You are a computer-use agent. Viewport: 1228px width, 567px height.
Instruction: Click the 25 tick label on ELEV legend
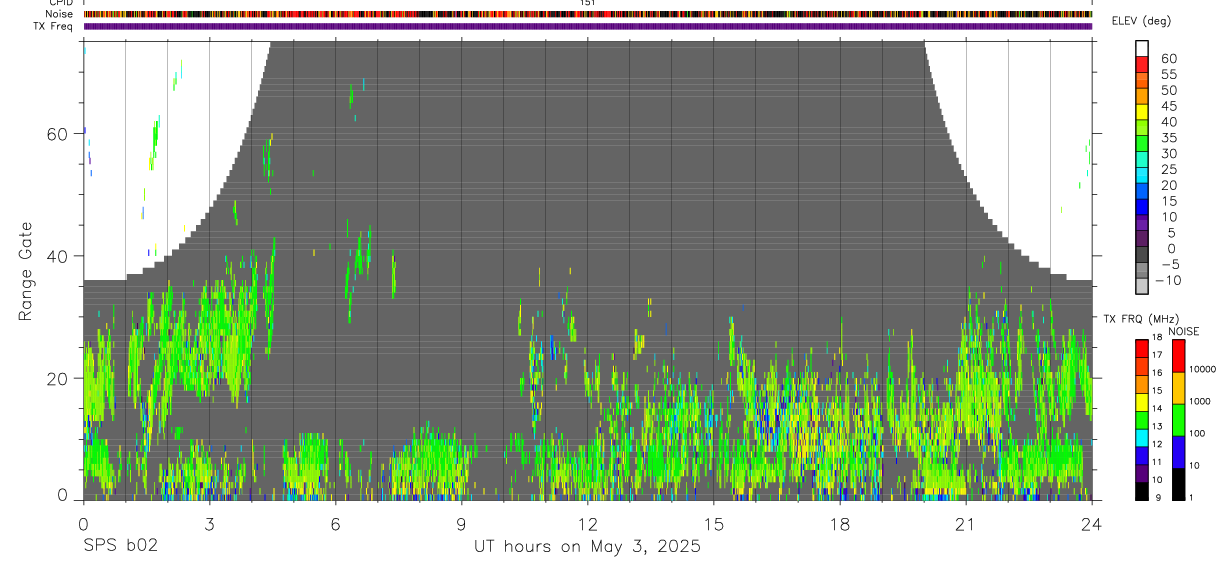pyautogui.click(x=1168, y=170)
